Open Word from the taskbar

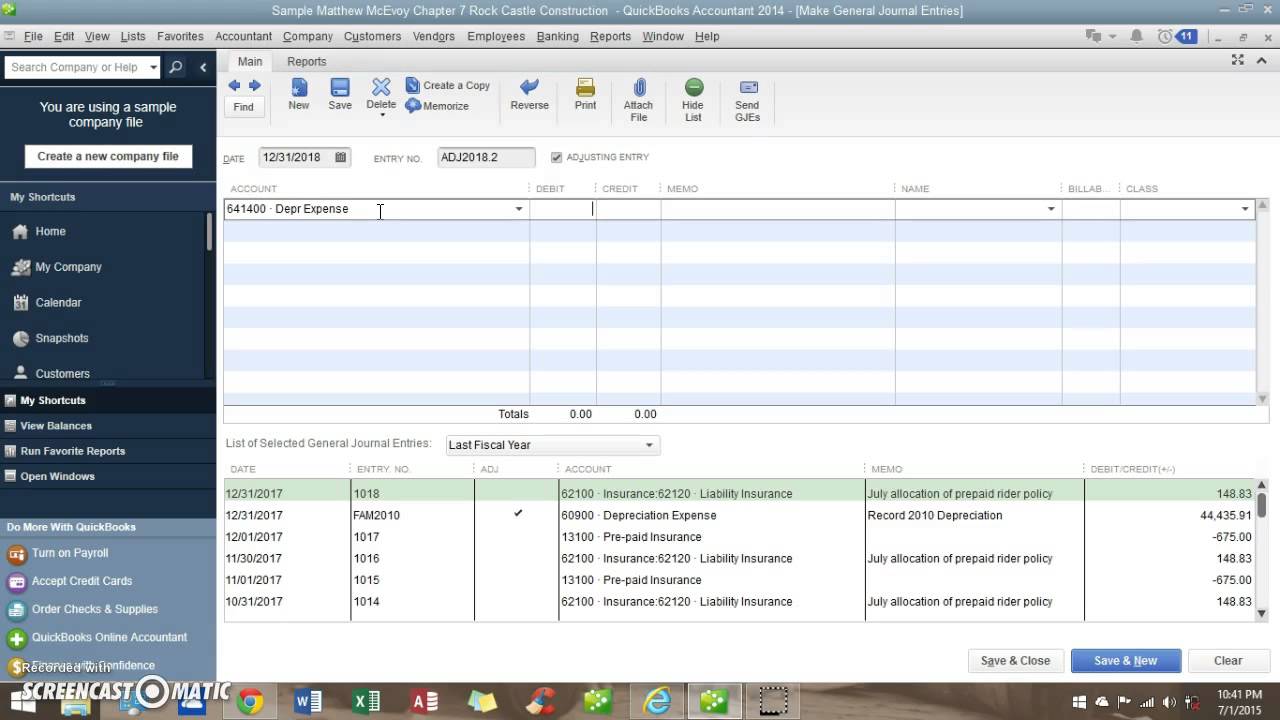point(309,702)
